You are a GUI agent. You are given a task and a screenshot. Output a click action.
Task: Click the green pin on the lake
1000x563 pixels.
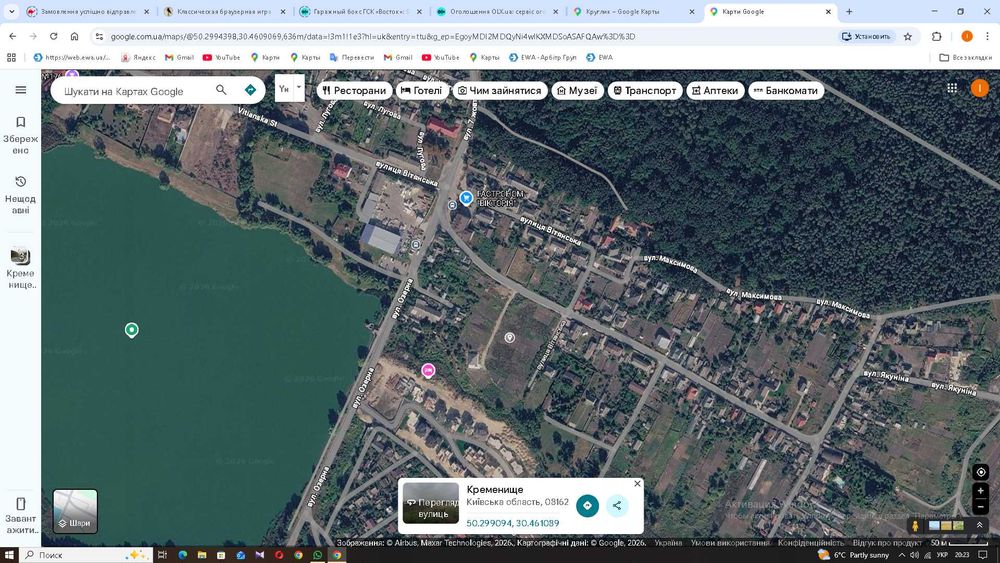[131, 330]
